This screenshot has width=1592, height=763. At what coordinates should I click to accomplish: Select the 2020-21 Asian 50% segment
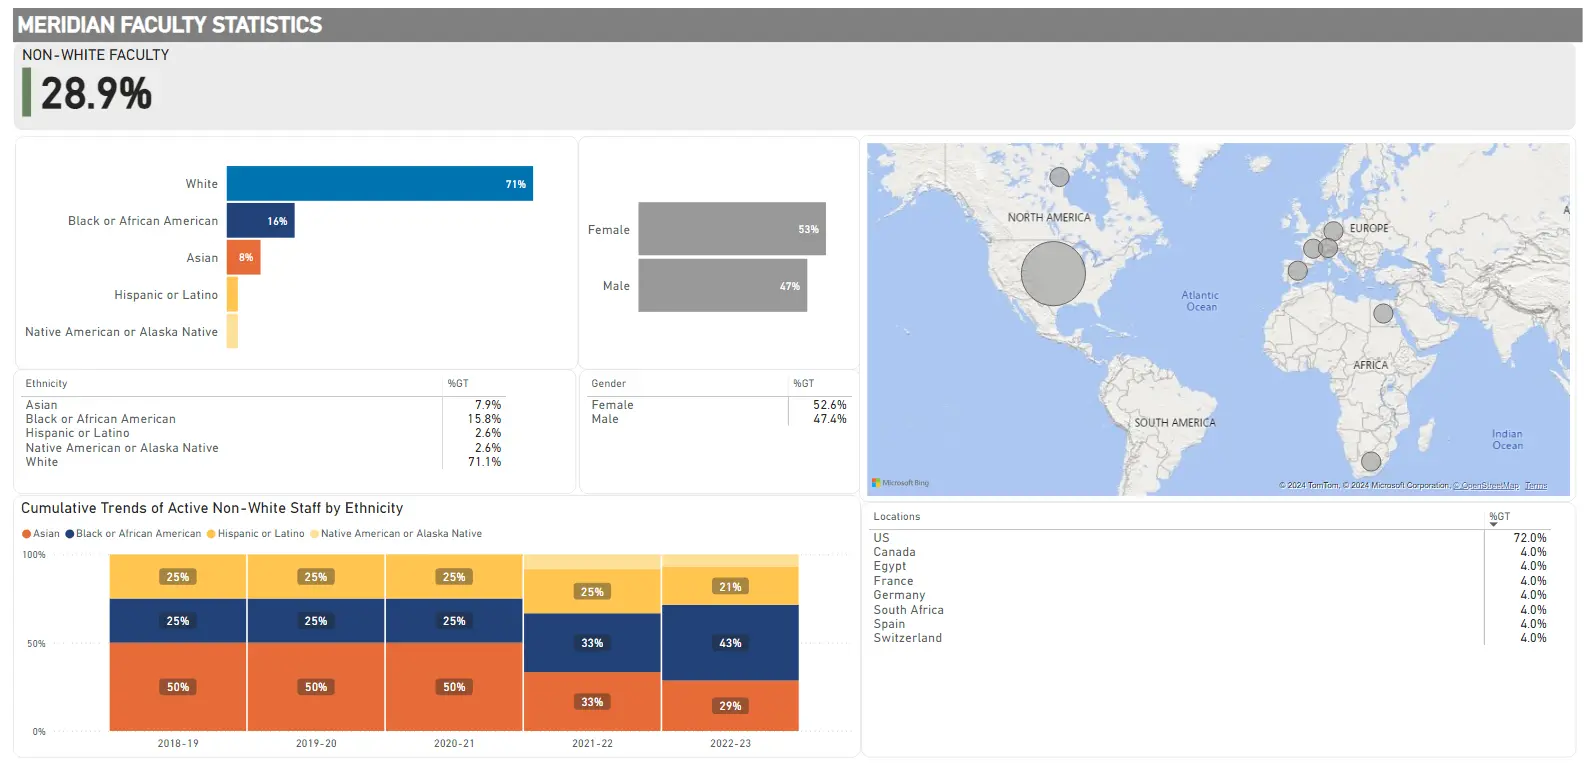454,687
